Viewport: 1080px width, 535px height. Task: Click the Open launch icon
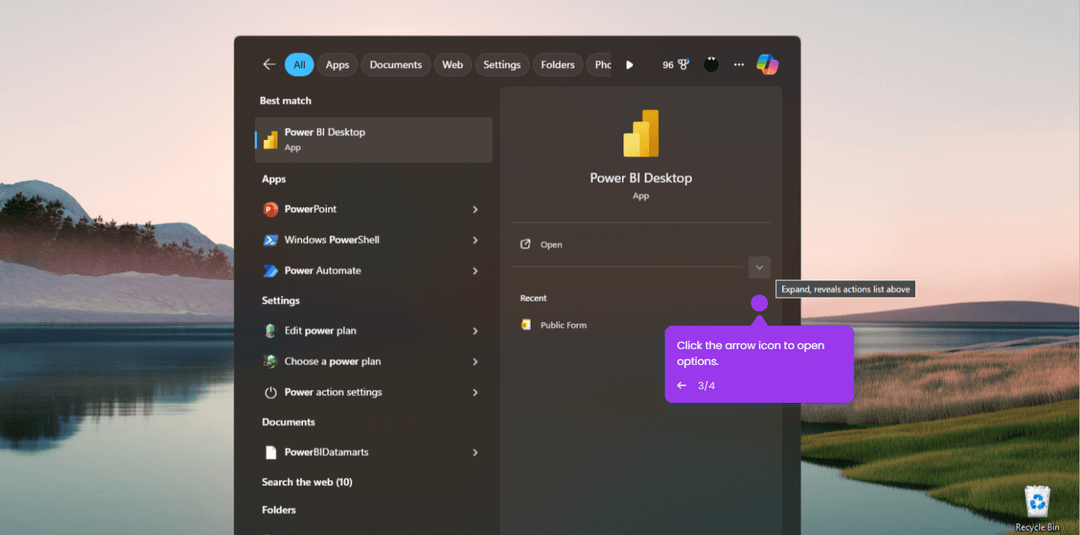(x=526, y=244)
